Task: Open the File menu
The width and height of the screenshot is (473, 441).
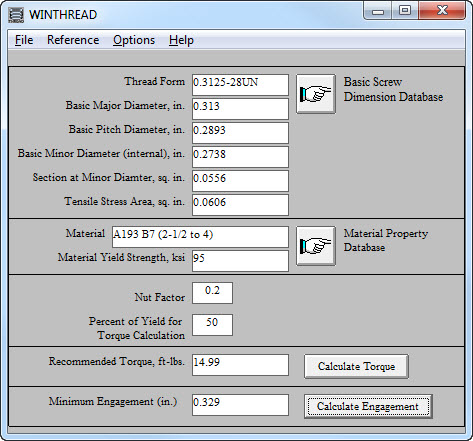Action: (x=24, y=40)
